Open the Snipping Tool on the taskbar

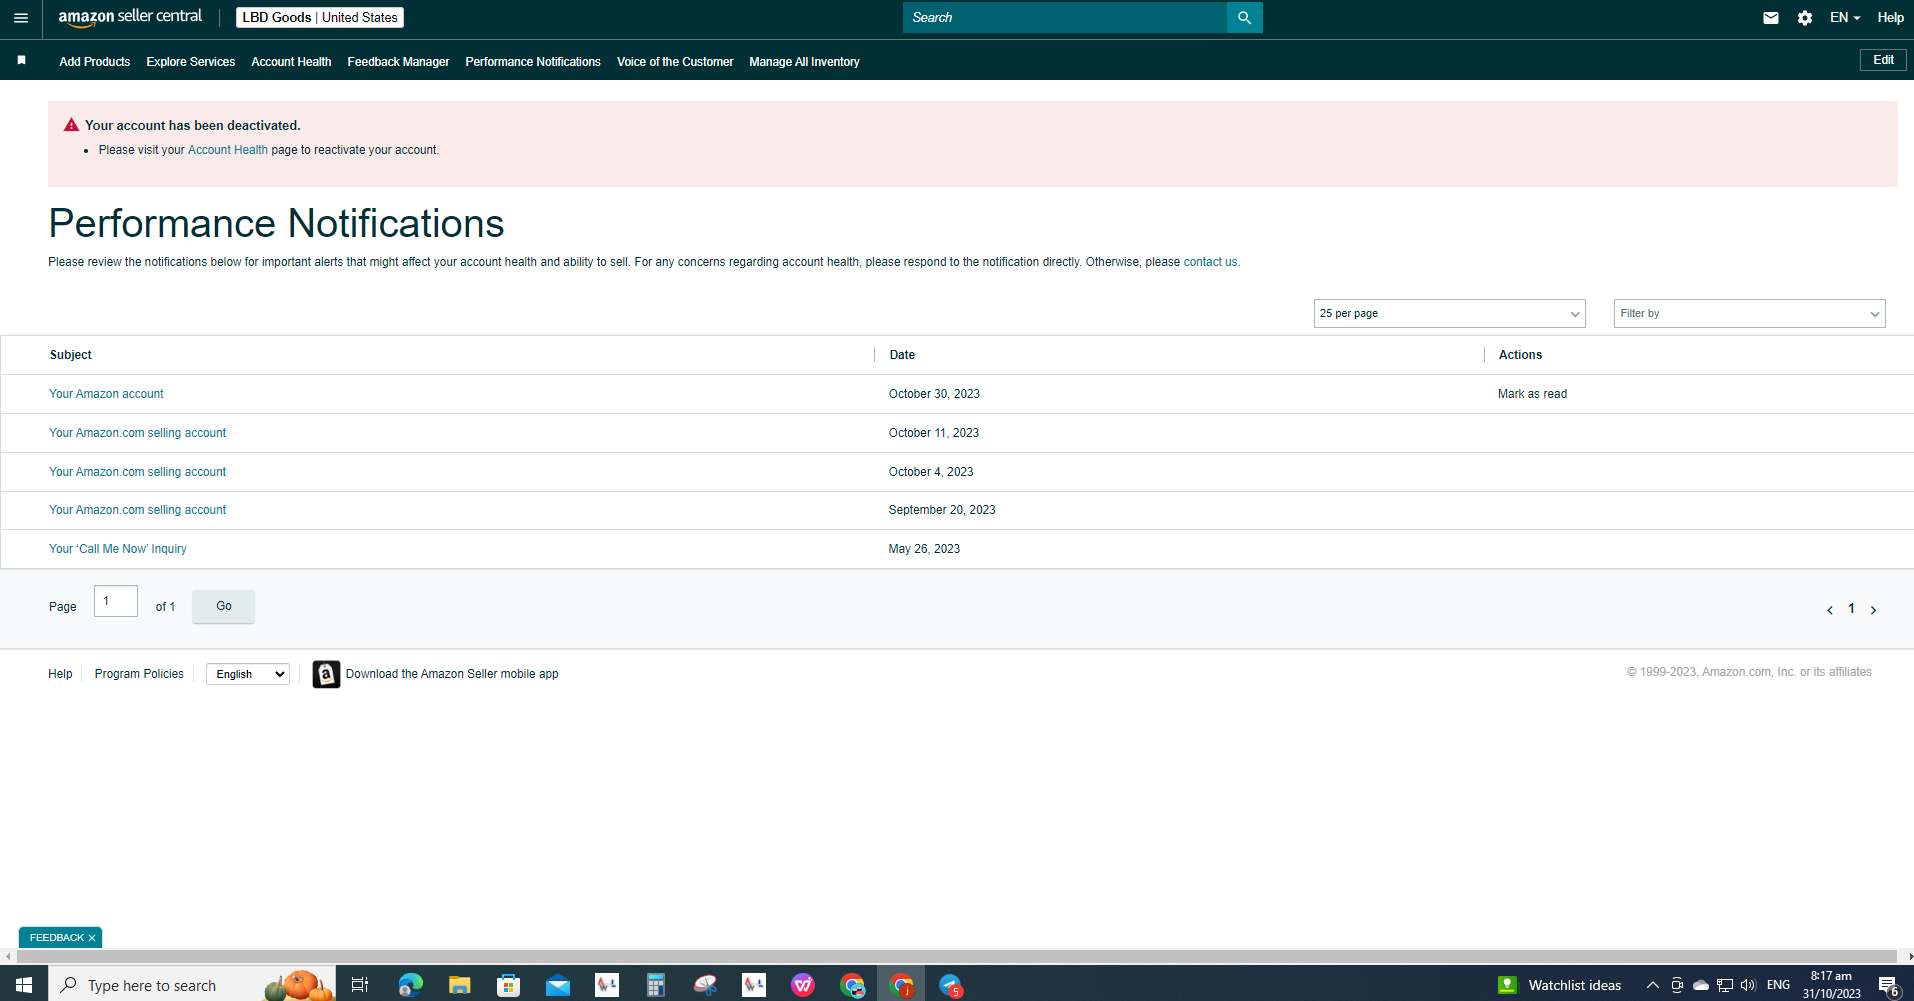705,985
